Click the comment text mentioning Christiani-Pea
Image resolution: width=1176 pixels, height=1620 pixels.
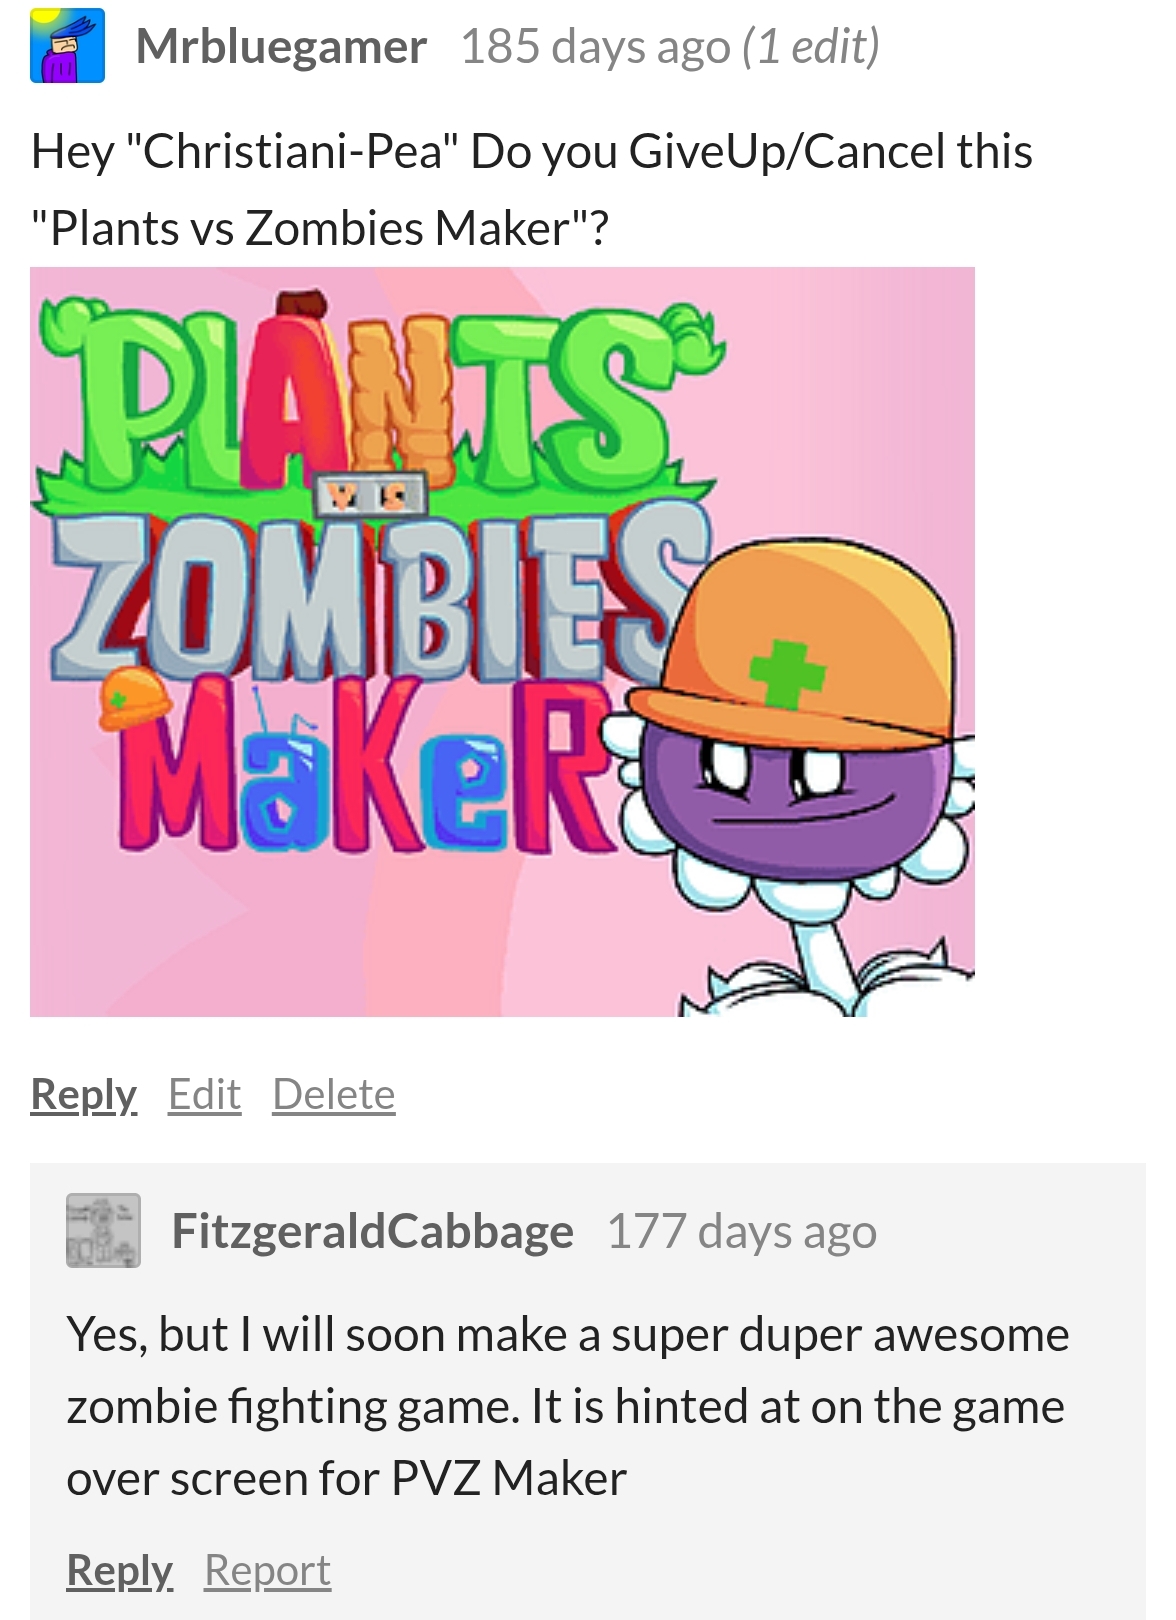click(x=531, y=189)
